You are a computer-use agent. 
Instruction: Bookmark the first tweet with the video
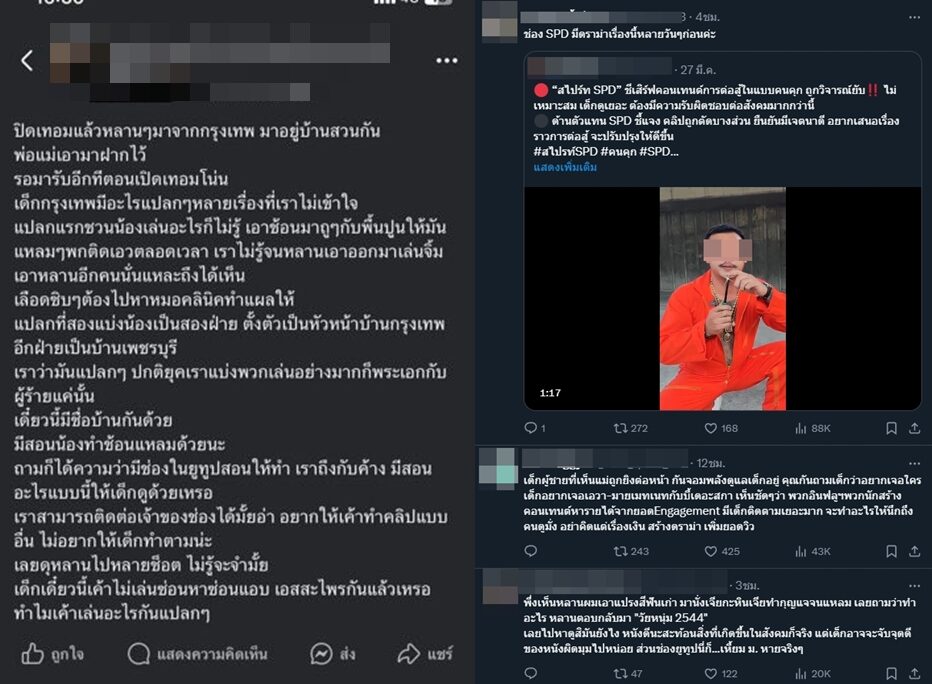[891, 428]
